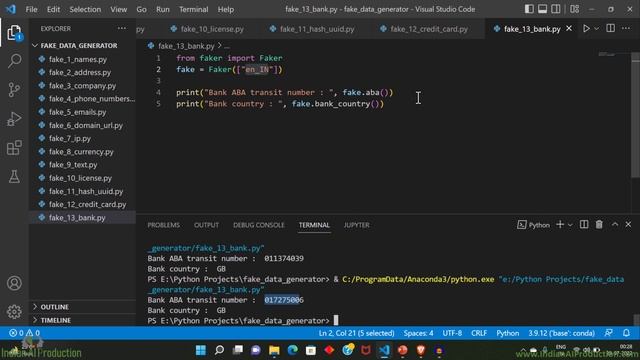Switch to the JUPYTER panel tab
The width and height of the screenshot is (640, 360).
coord(356,225)
